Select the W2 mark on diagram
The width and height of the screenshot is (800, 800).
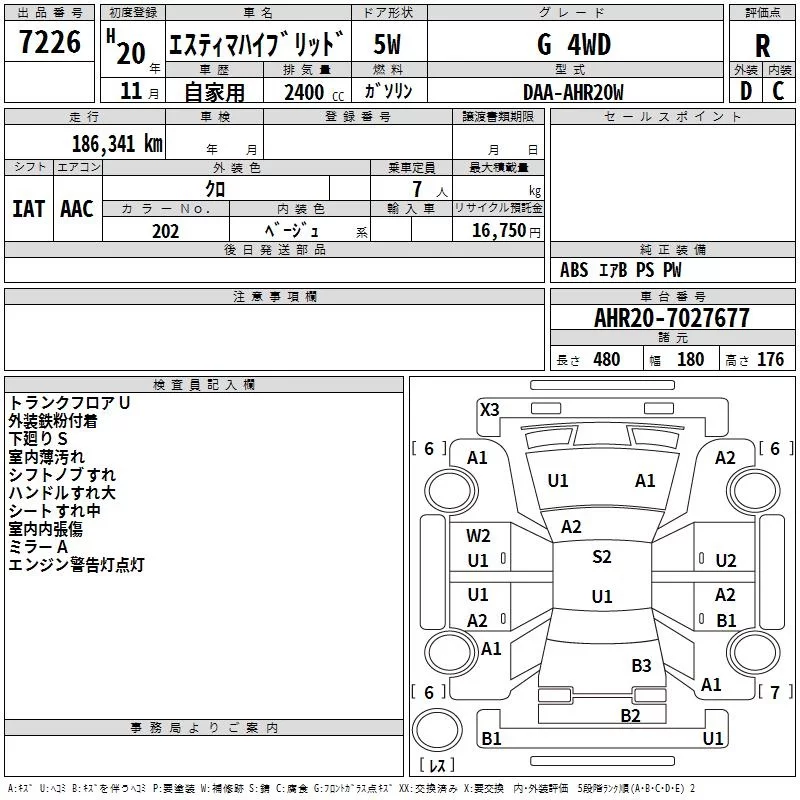coord(478,536)
